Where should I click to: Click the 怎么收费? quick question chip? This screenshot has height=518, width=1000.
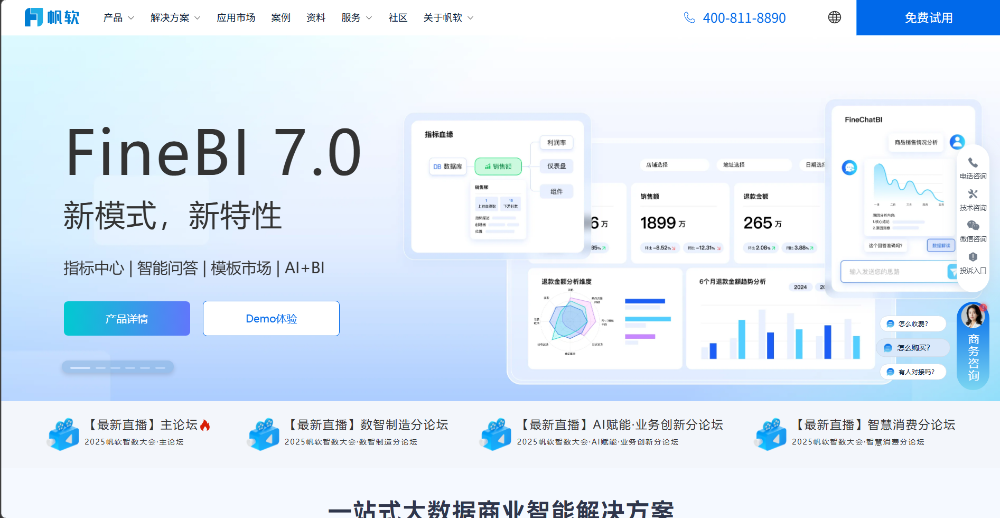[913, 324]
